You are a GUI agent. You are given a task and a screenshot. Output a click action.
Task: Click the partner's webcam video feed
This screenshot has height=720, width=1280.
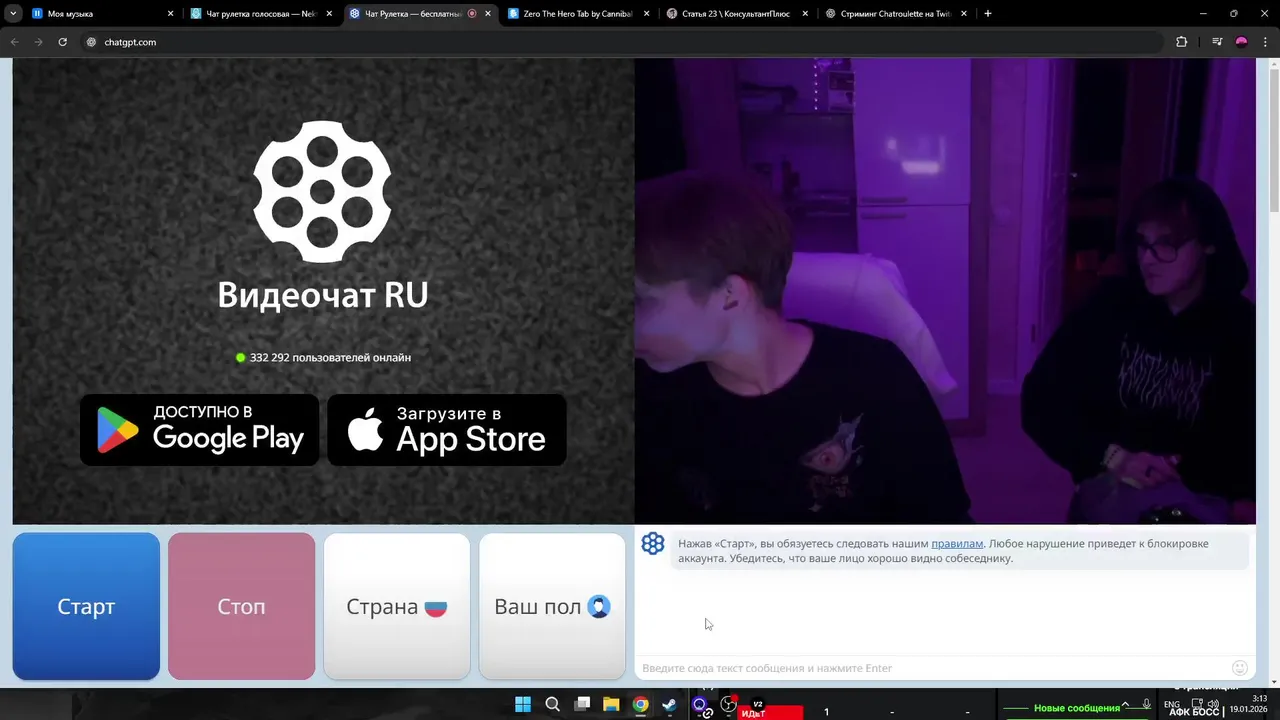tap(945, 290)
